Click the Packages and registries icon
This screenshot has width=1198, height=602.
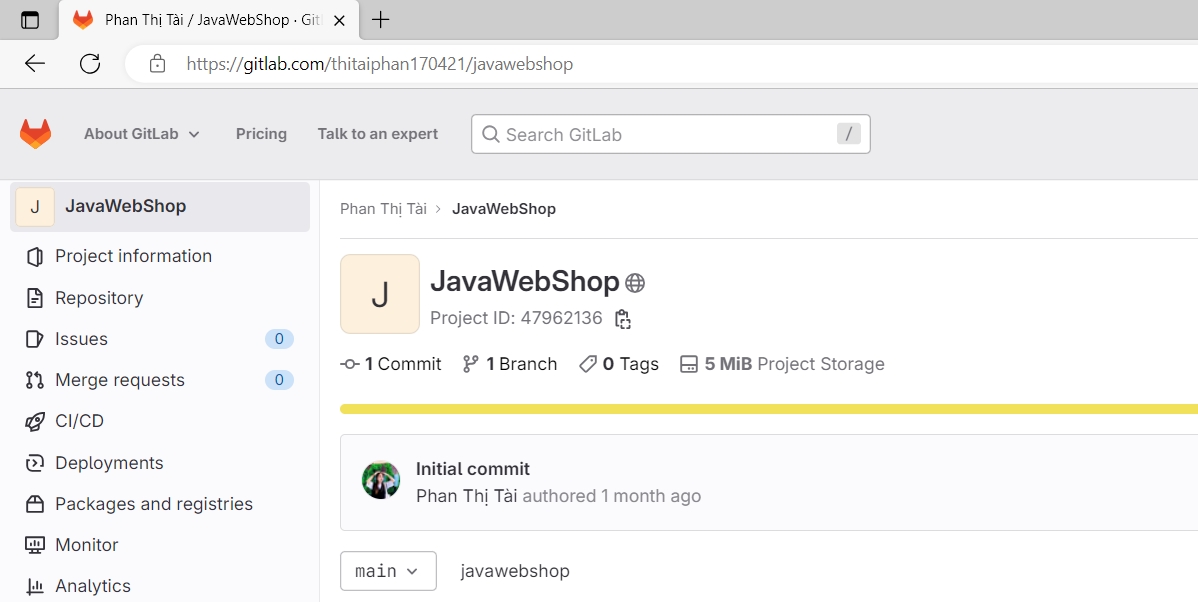click(34, 504)
